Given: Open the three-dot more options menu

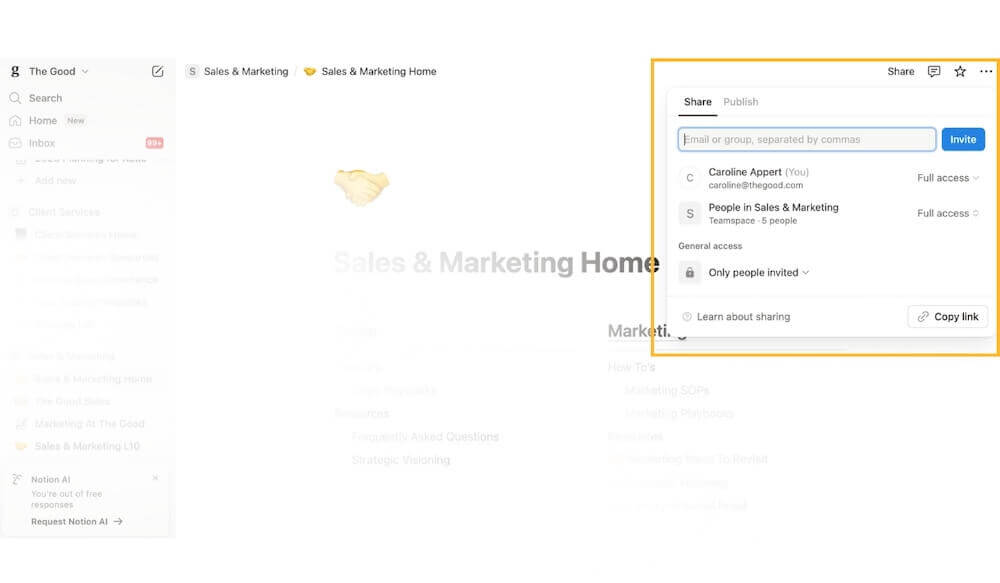Looking at the screenshot, I should tap(986, 71).
